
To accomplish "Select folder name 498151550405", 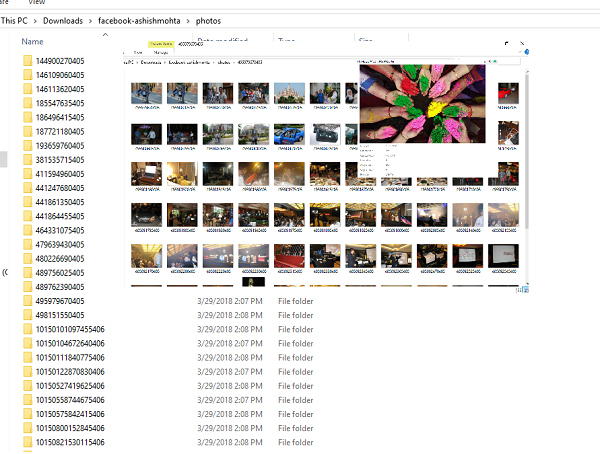I will click(x=60, y=315).
